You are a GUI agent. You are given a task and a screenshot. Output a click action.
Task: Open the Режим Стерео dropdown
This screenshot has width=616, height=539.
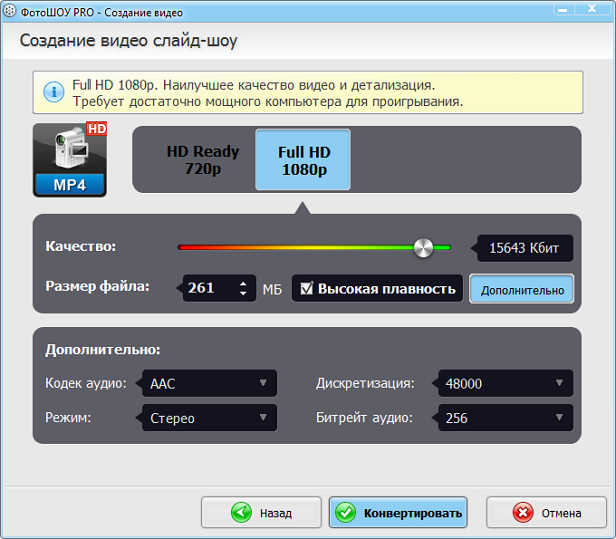coord(209,418)
